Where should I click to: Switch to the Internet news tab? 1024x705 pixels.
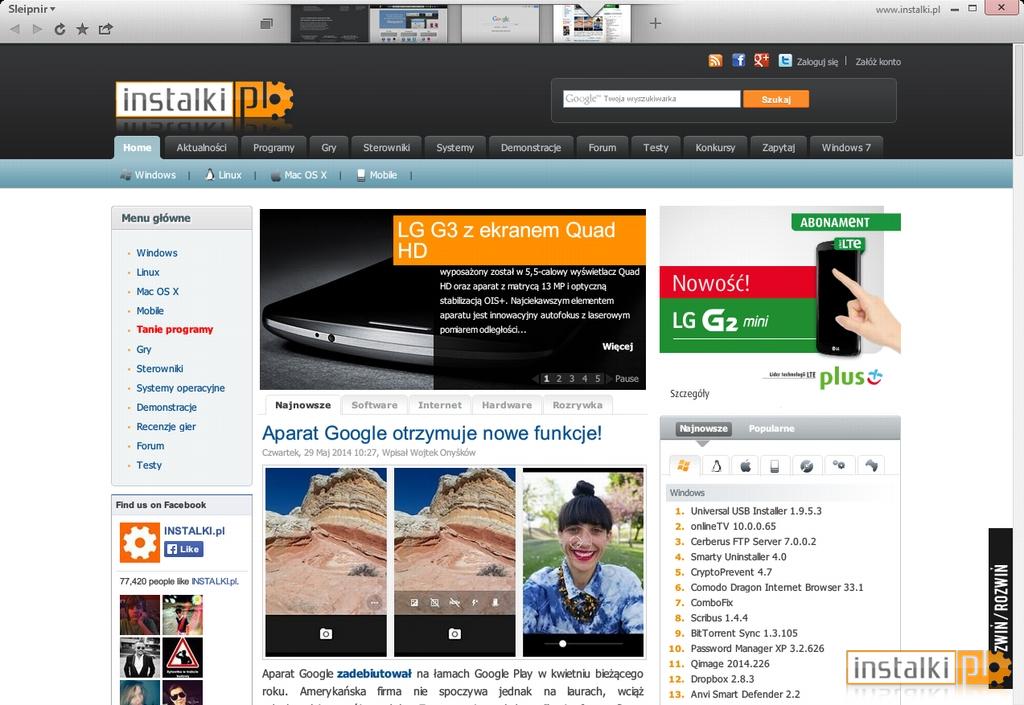[440, 405]
